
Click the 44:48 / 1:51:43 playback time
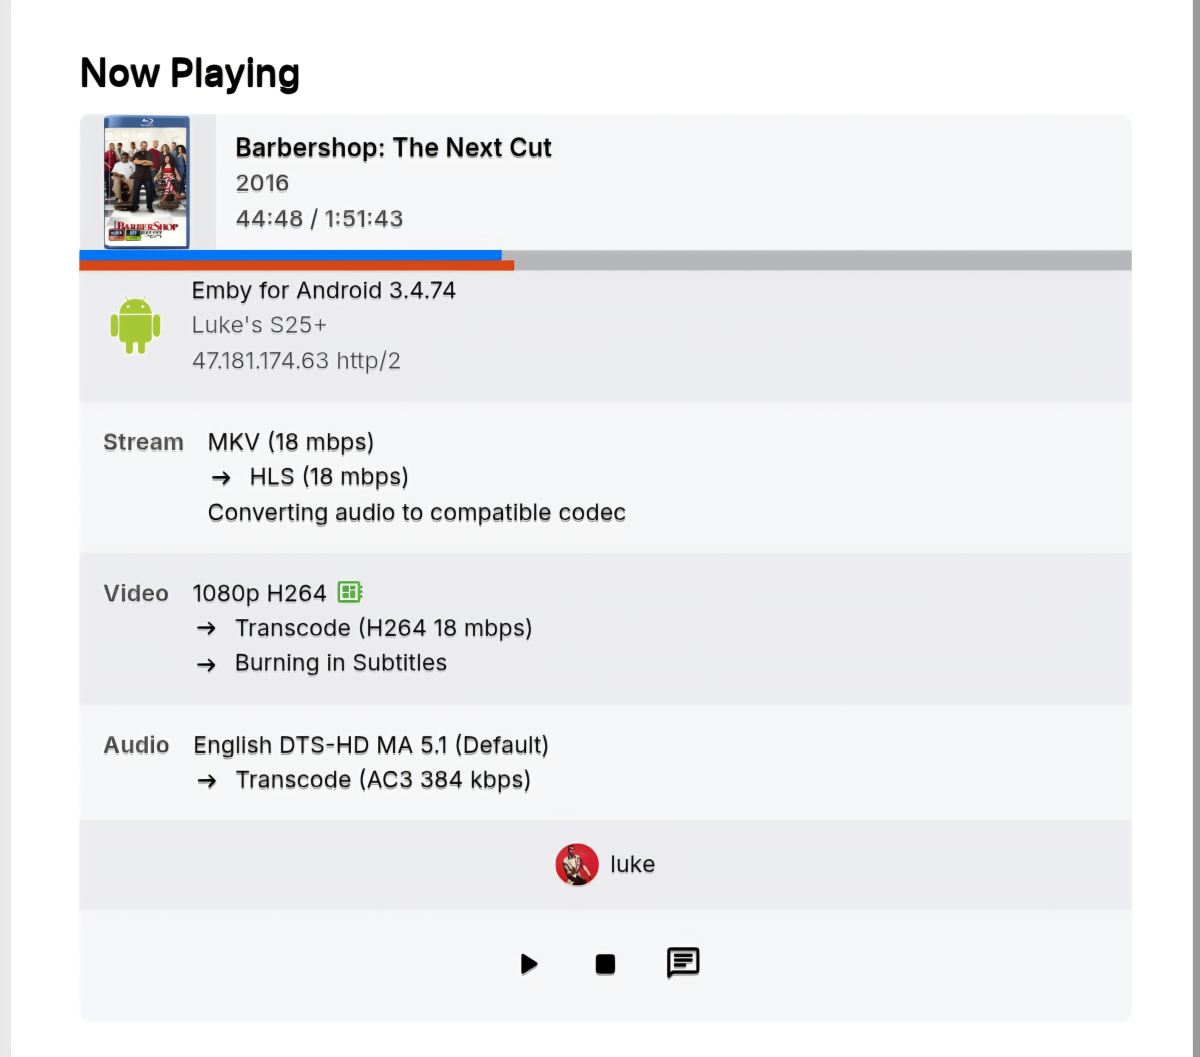319,219
